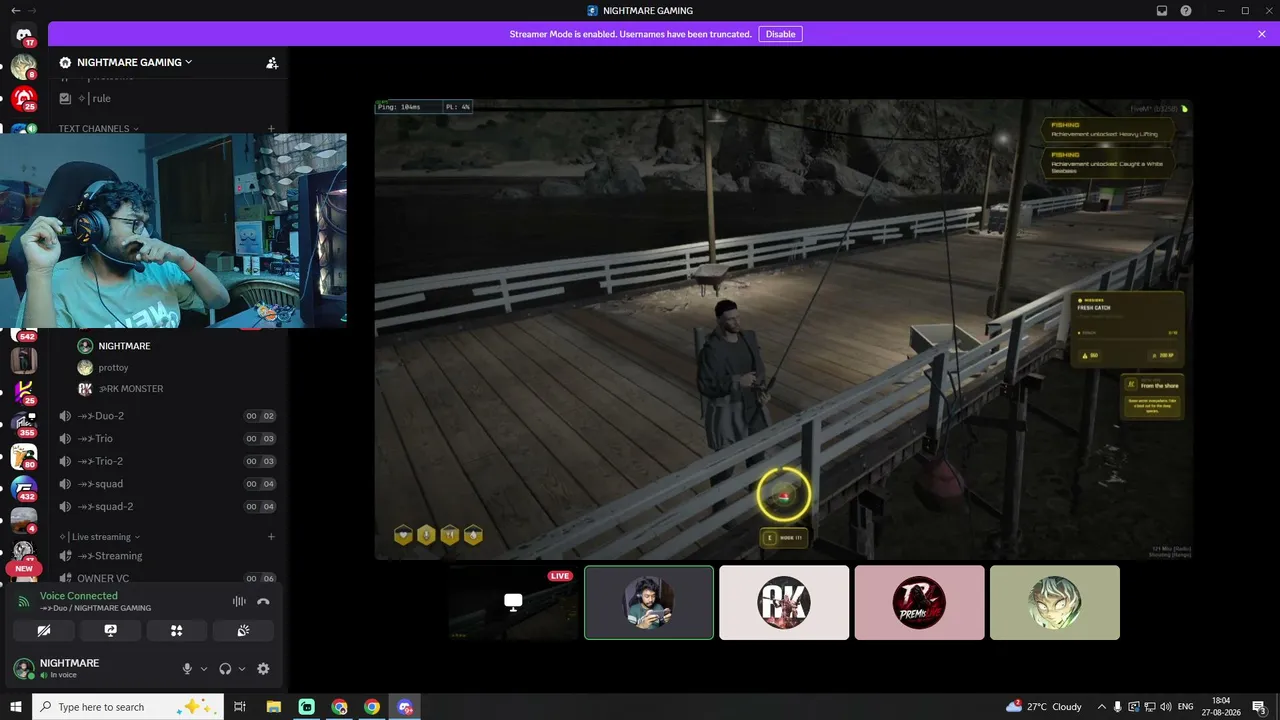1280x720 pixels.
Task: Join the squad-2 voice channel
Action: pyautogui.click(x=168, y=506)
